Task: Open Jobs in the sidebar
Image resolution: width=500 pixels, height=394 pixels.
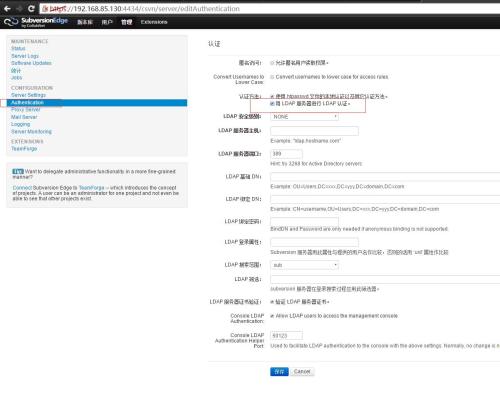Action: [x=16, y=78]
